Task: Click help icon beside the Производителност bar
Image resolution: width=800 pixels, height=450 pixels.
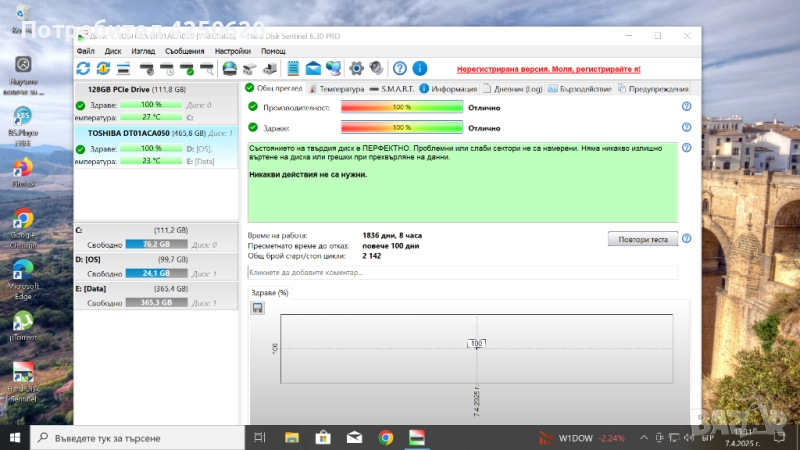Action: tap(686, 107)
